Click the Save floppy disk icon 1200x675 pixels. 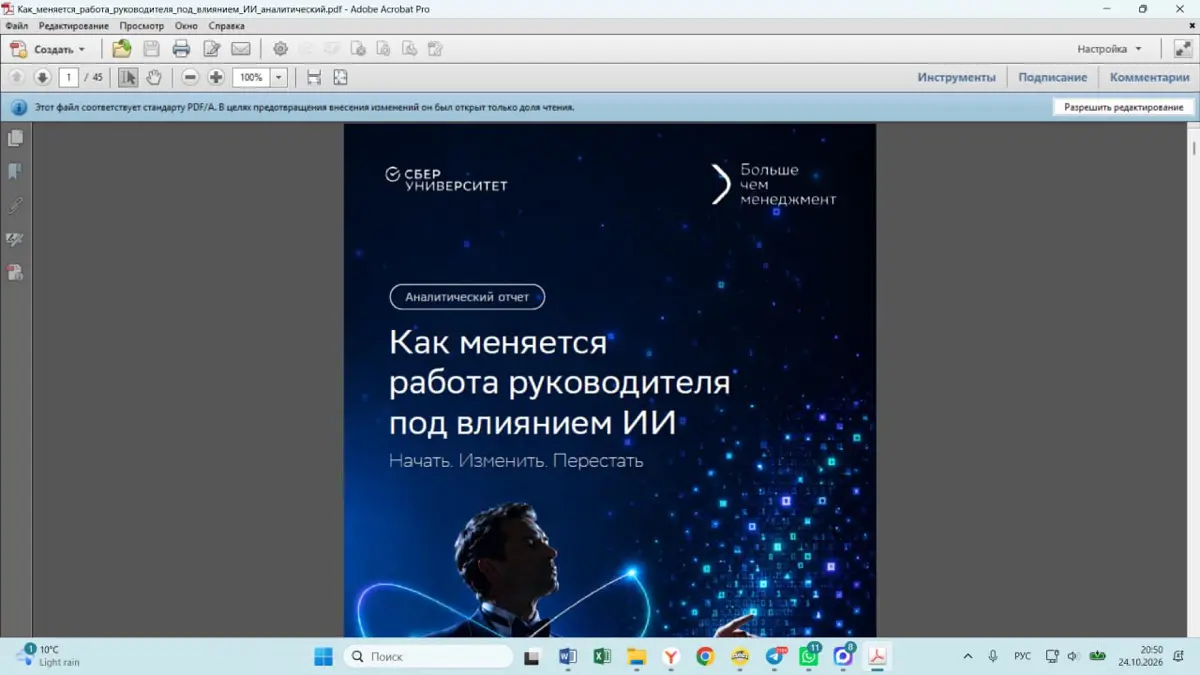[x=151, y=48]
